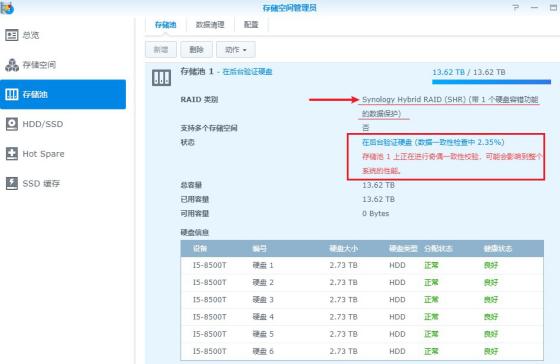Click the 0 Bytes available capacity value
The width and height of the screenshot is (560, 364).
coord(375,214)
